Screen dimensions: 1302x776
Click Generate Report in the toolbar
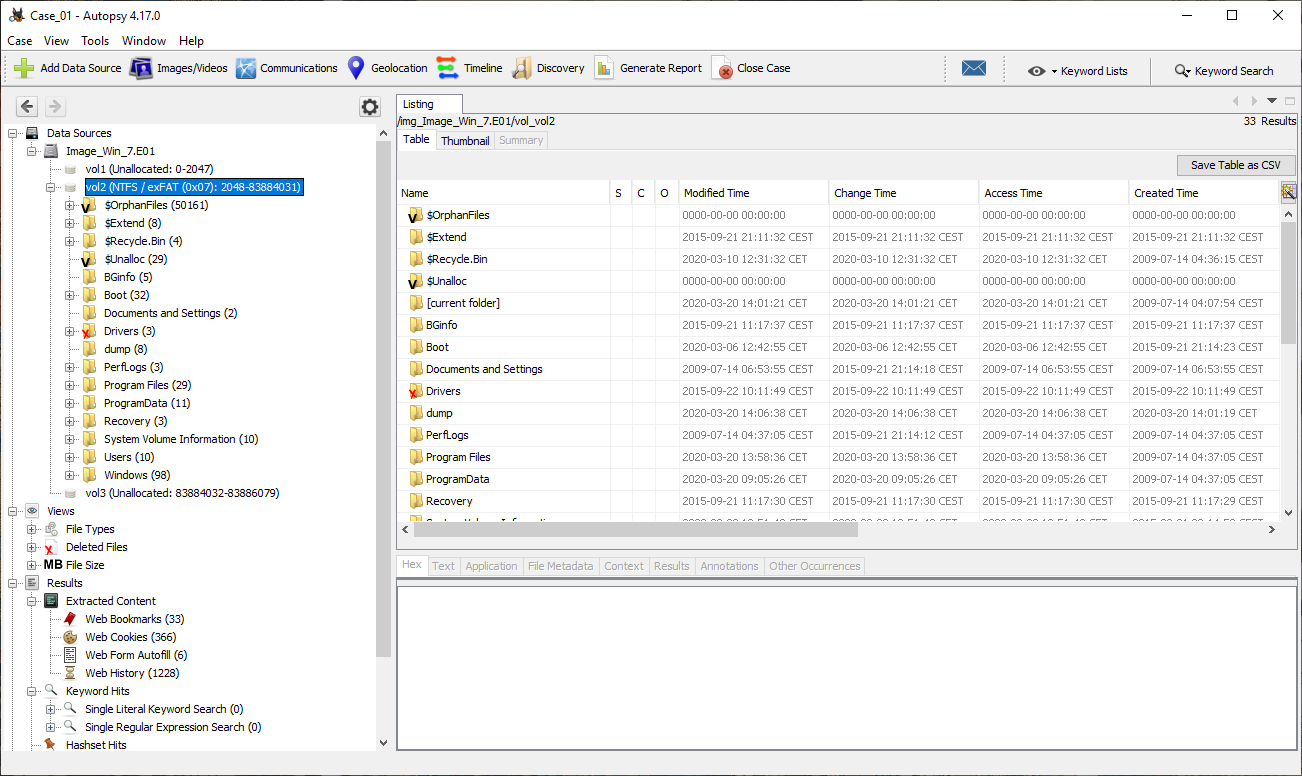click(648, 68)
